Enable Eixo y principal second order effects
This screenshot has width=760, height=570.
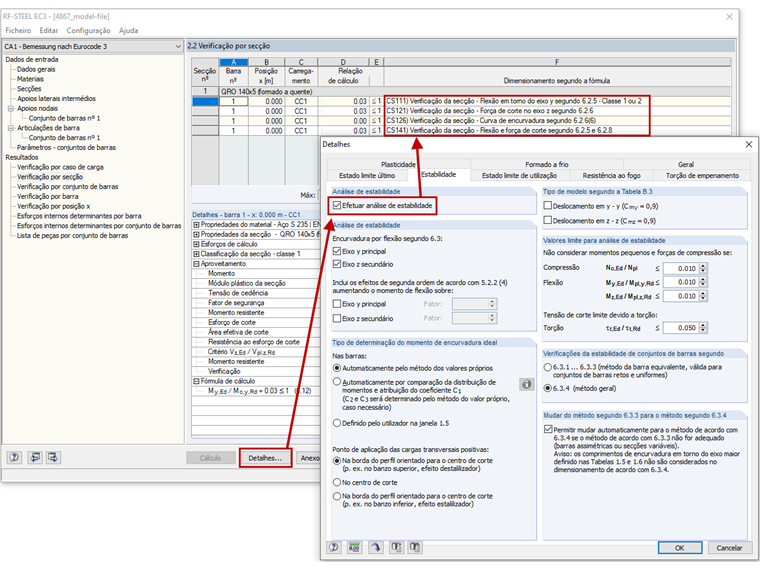(337, 304)
